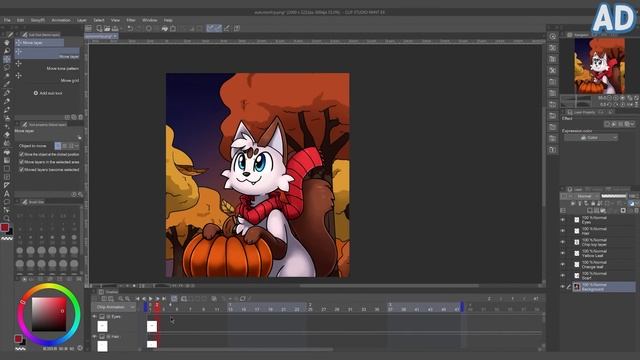Click the Undo arrow icon
Viewport: 640px width, 360px height.
[130, 29]
